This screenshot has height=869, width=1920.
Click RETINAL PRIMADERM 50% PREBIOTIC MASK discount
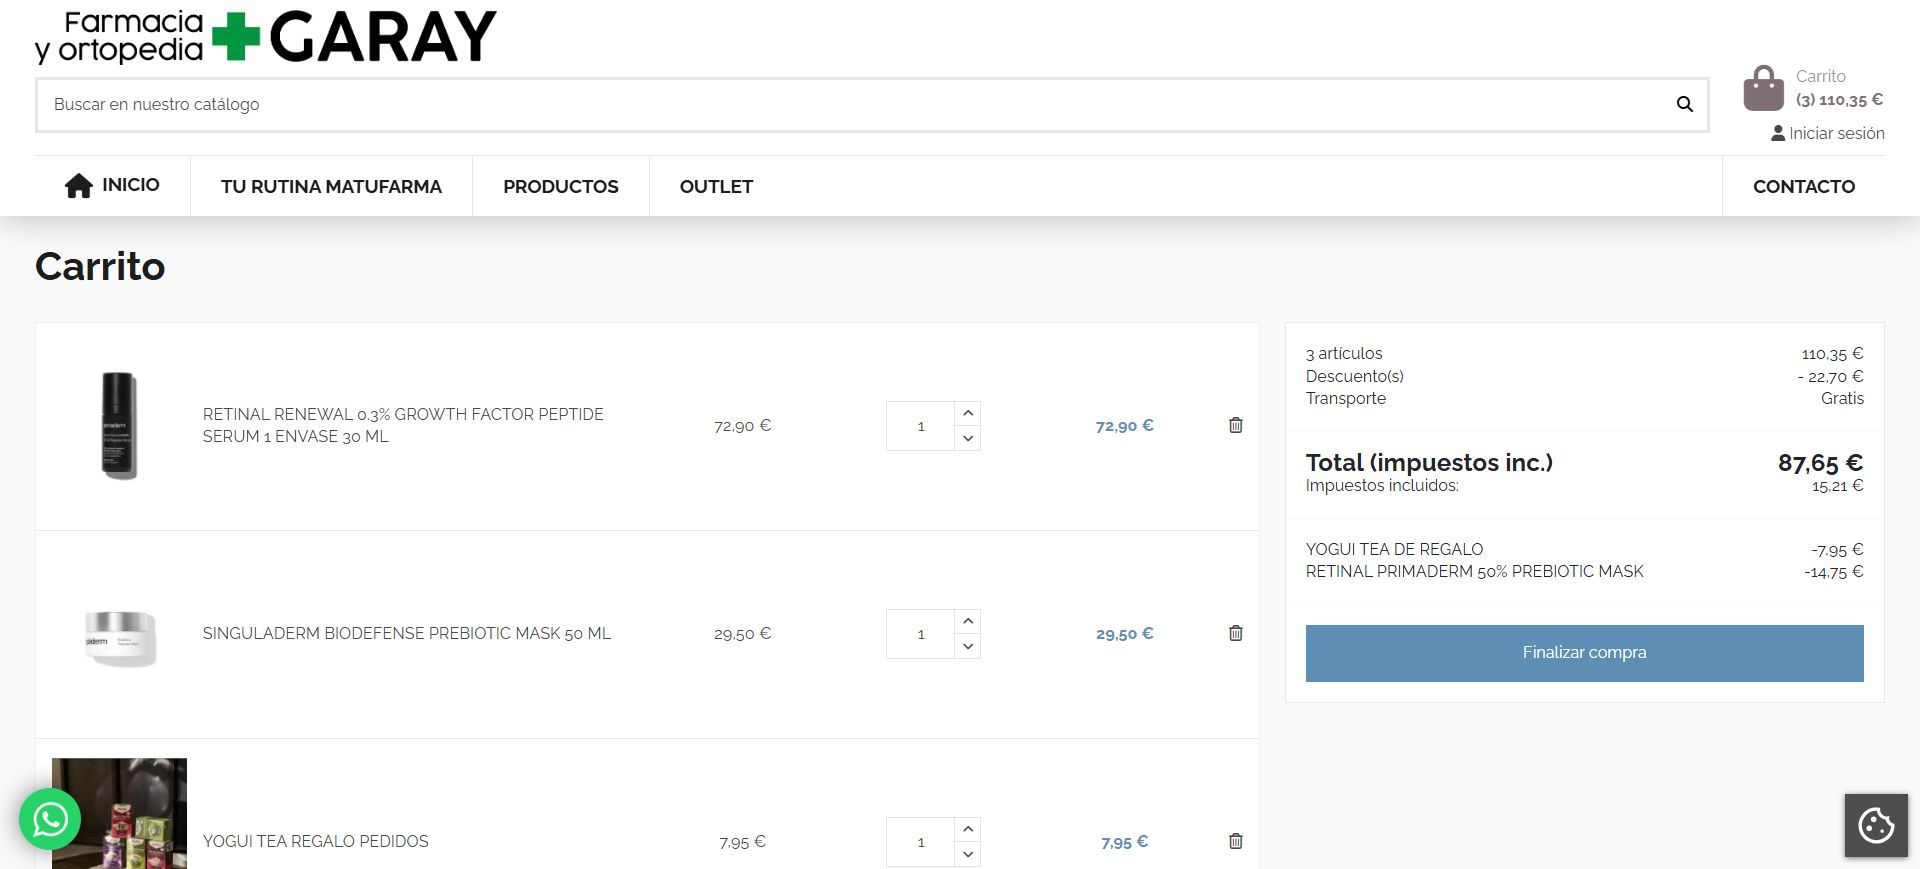click(1474, 571)
